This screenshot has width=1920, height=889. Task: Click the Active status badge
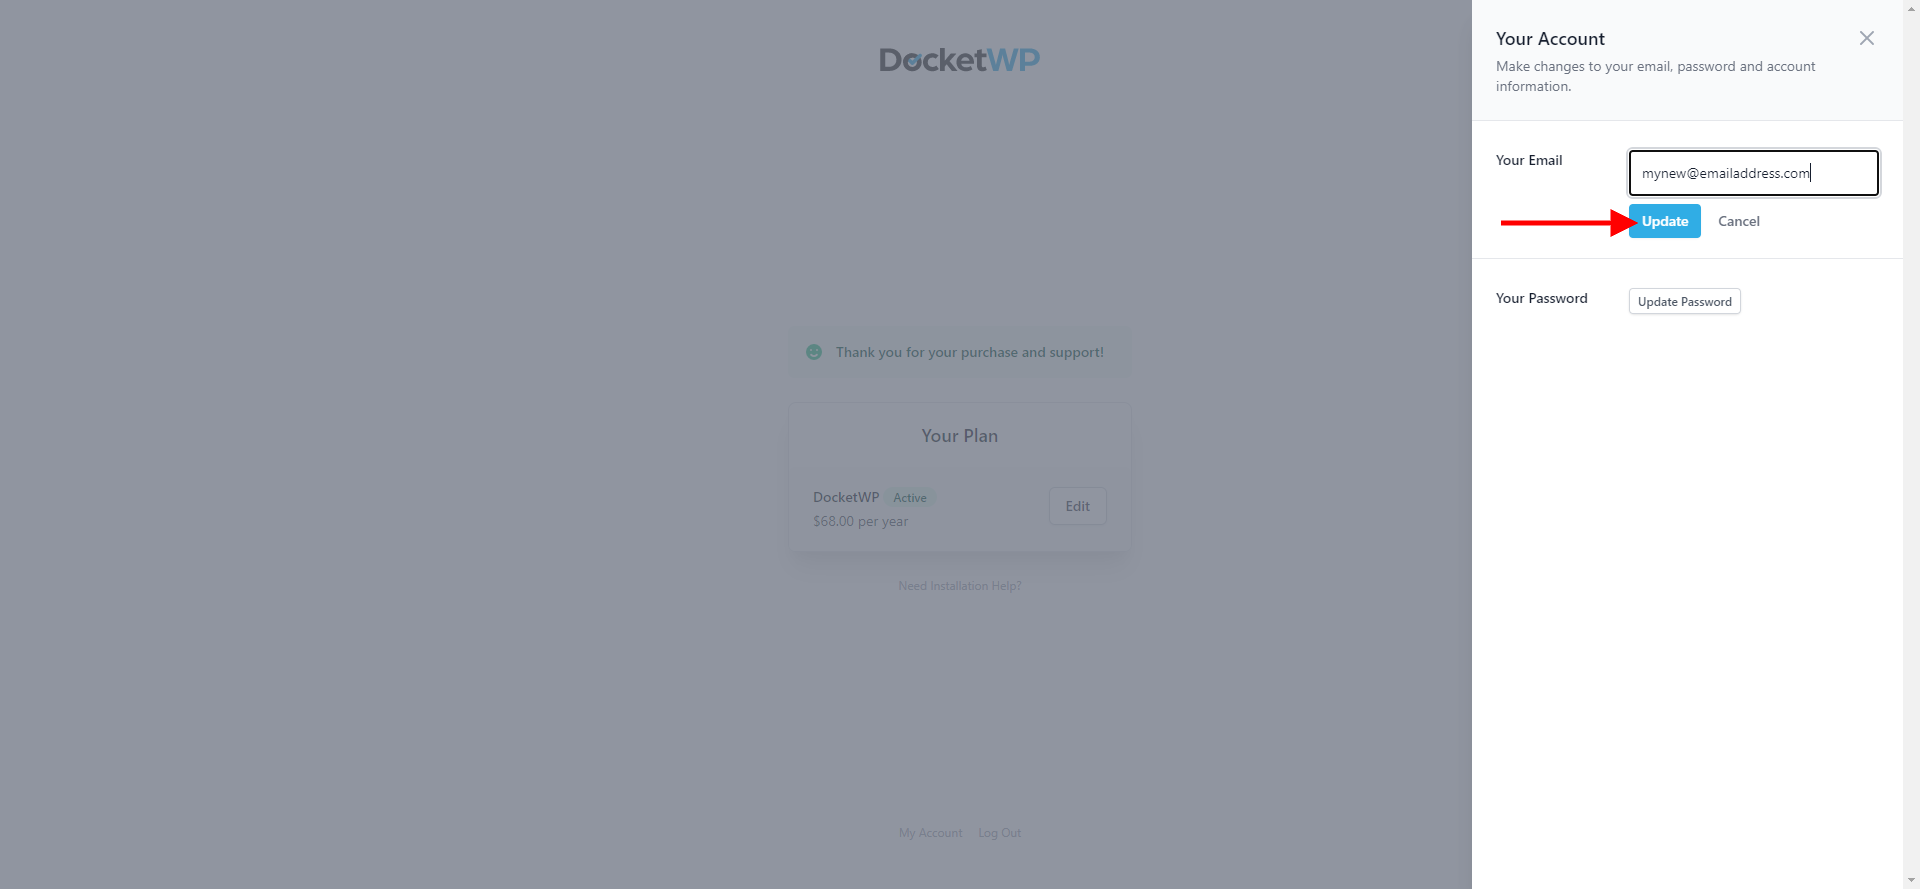[x=910, y=498]
